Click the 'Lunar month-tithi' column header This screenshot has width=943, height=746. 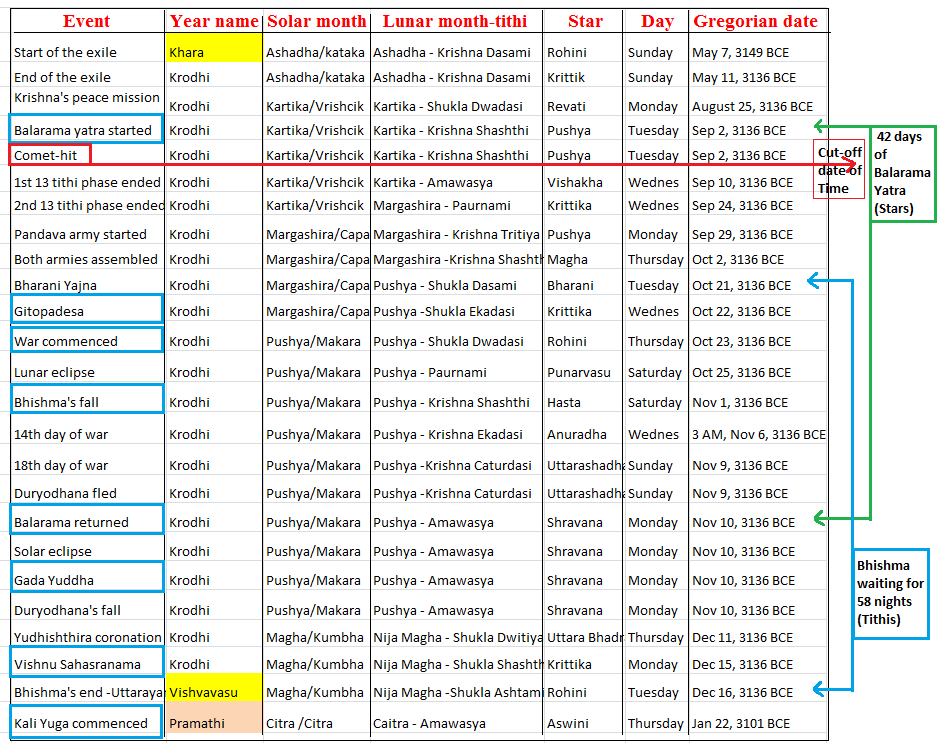(x=455, y=21)
